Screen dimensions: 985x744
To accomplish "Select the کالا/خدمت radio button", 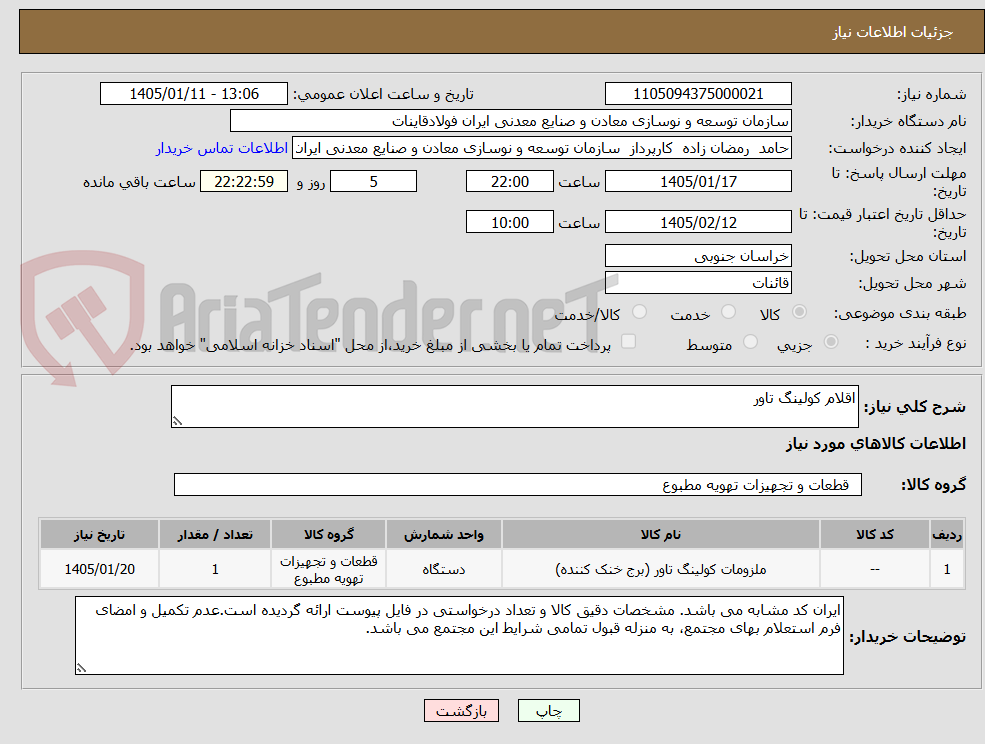I will coord(639,312).
